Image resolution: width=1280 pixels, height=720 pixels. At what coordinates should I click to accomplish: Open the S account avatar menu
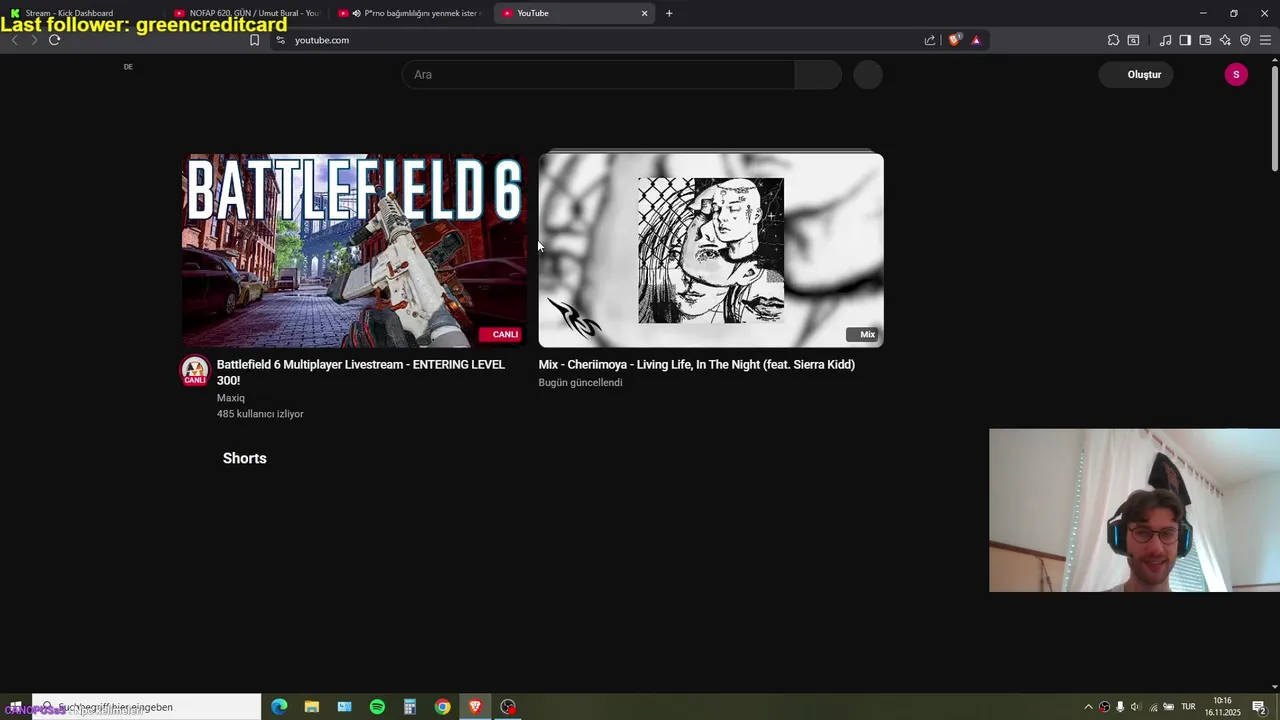(x=1236, y=75)
